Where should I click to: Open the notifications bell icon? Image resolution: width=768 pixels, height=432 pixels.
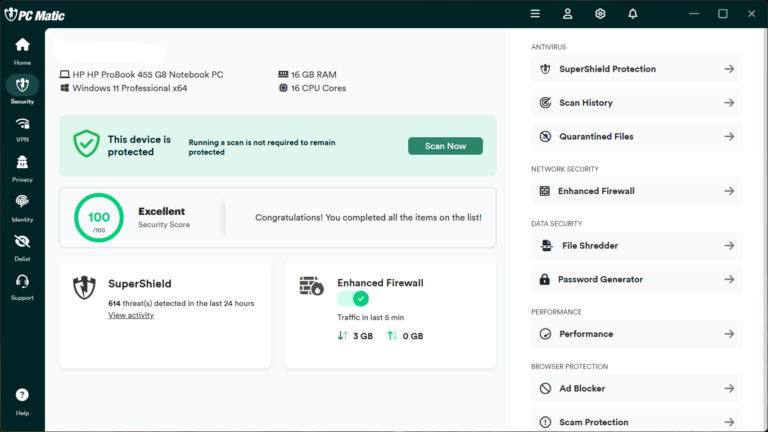click(633, 14)
